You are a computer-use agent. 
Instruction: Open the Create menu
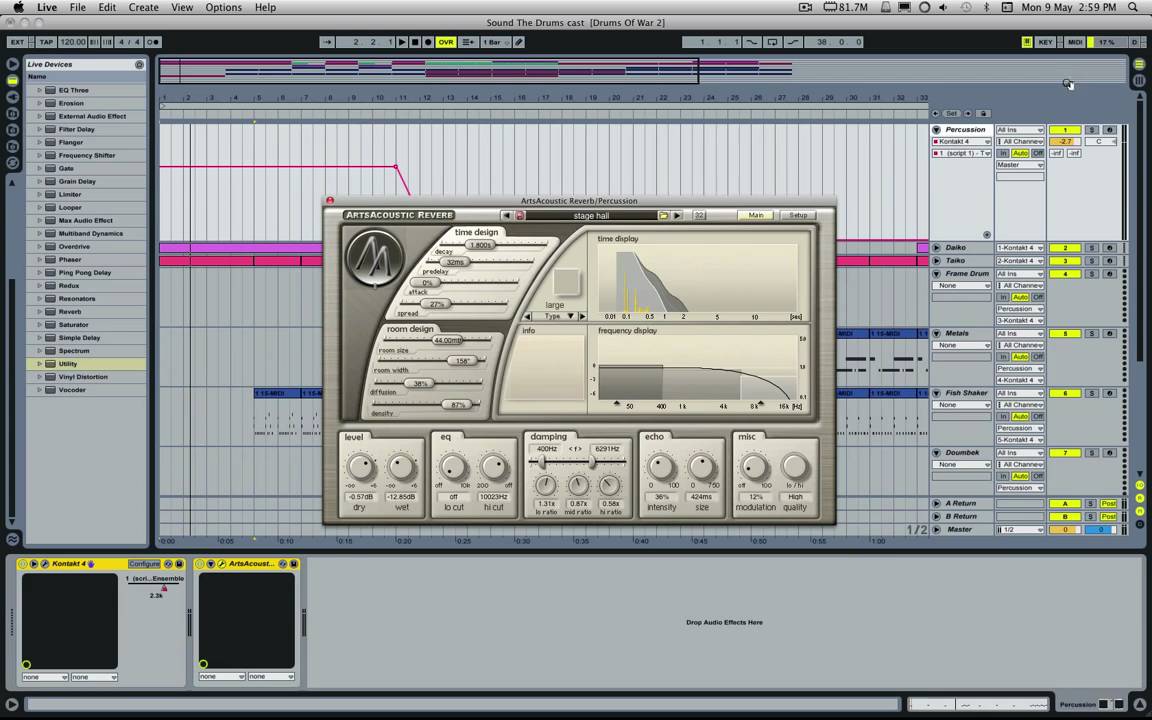click(x=143, y=7)
